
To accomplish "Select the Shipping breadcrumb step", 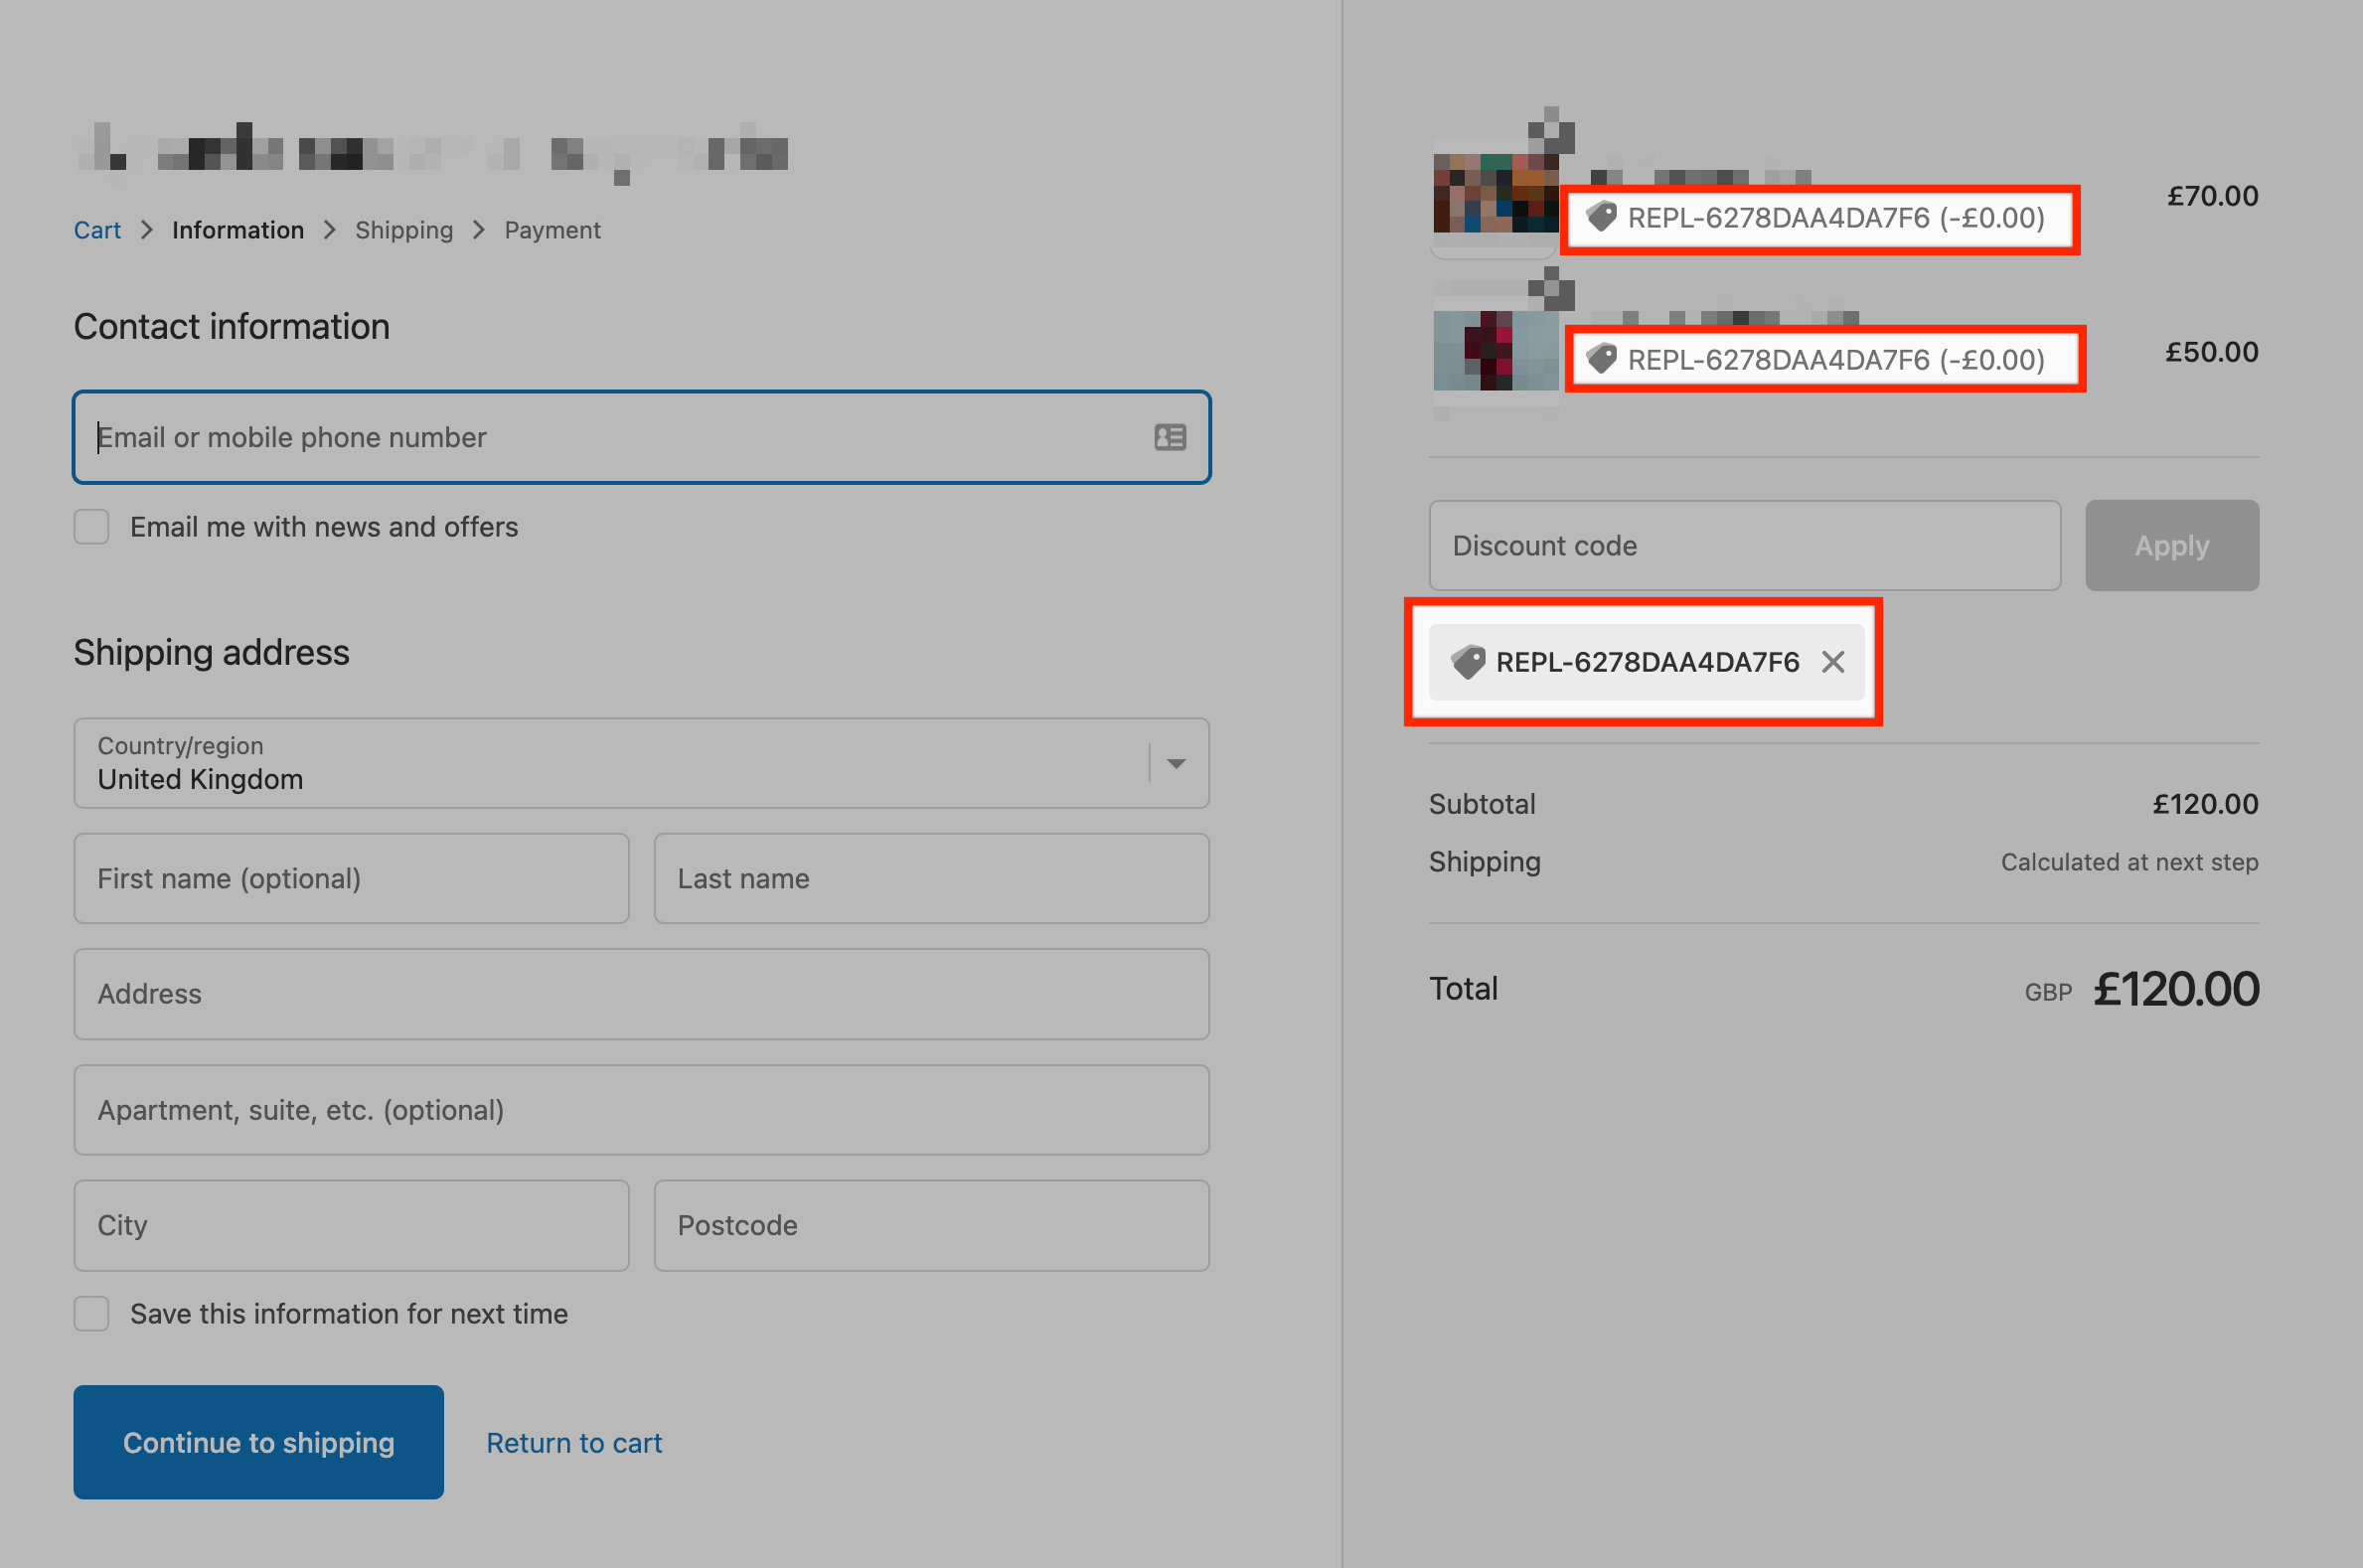I will tap(404, 230).
